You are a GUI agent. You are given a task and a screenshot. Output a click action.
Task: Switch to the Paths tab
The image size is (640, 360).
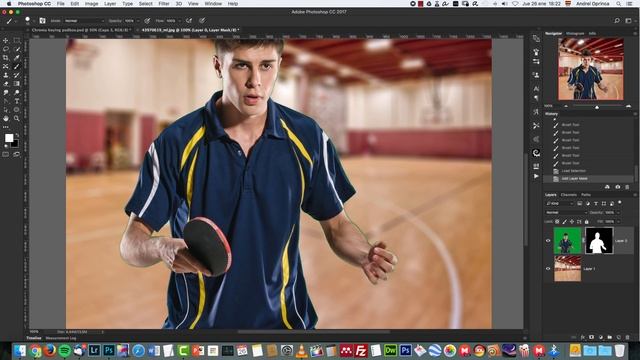[x=586, y=195]
